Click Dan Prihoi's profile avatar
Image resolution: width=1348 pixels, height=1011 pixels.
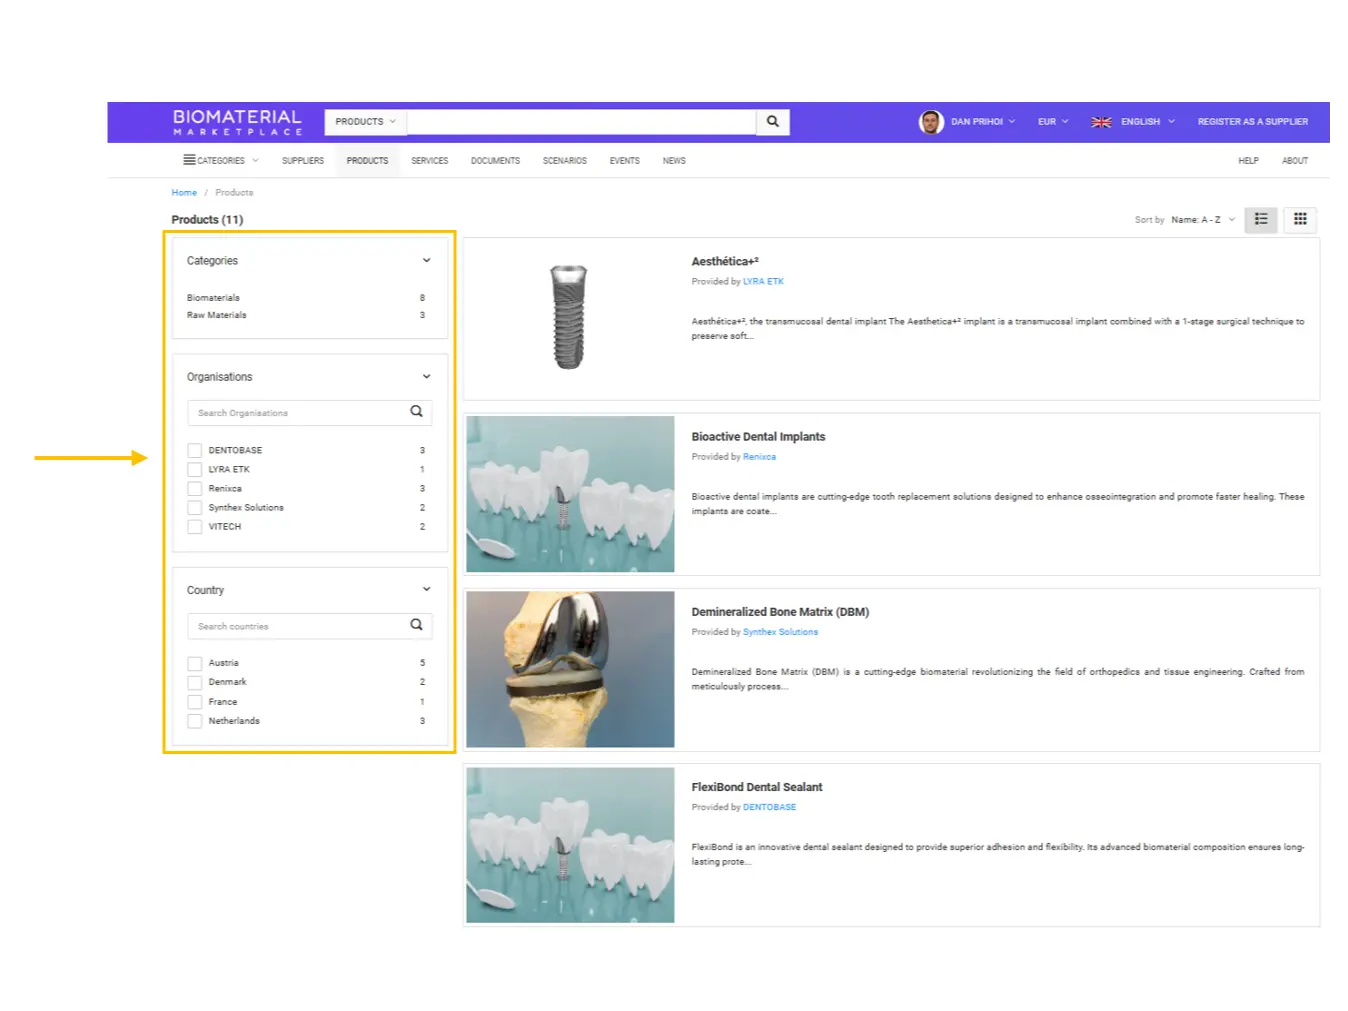point(931,122)
